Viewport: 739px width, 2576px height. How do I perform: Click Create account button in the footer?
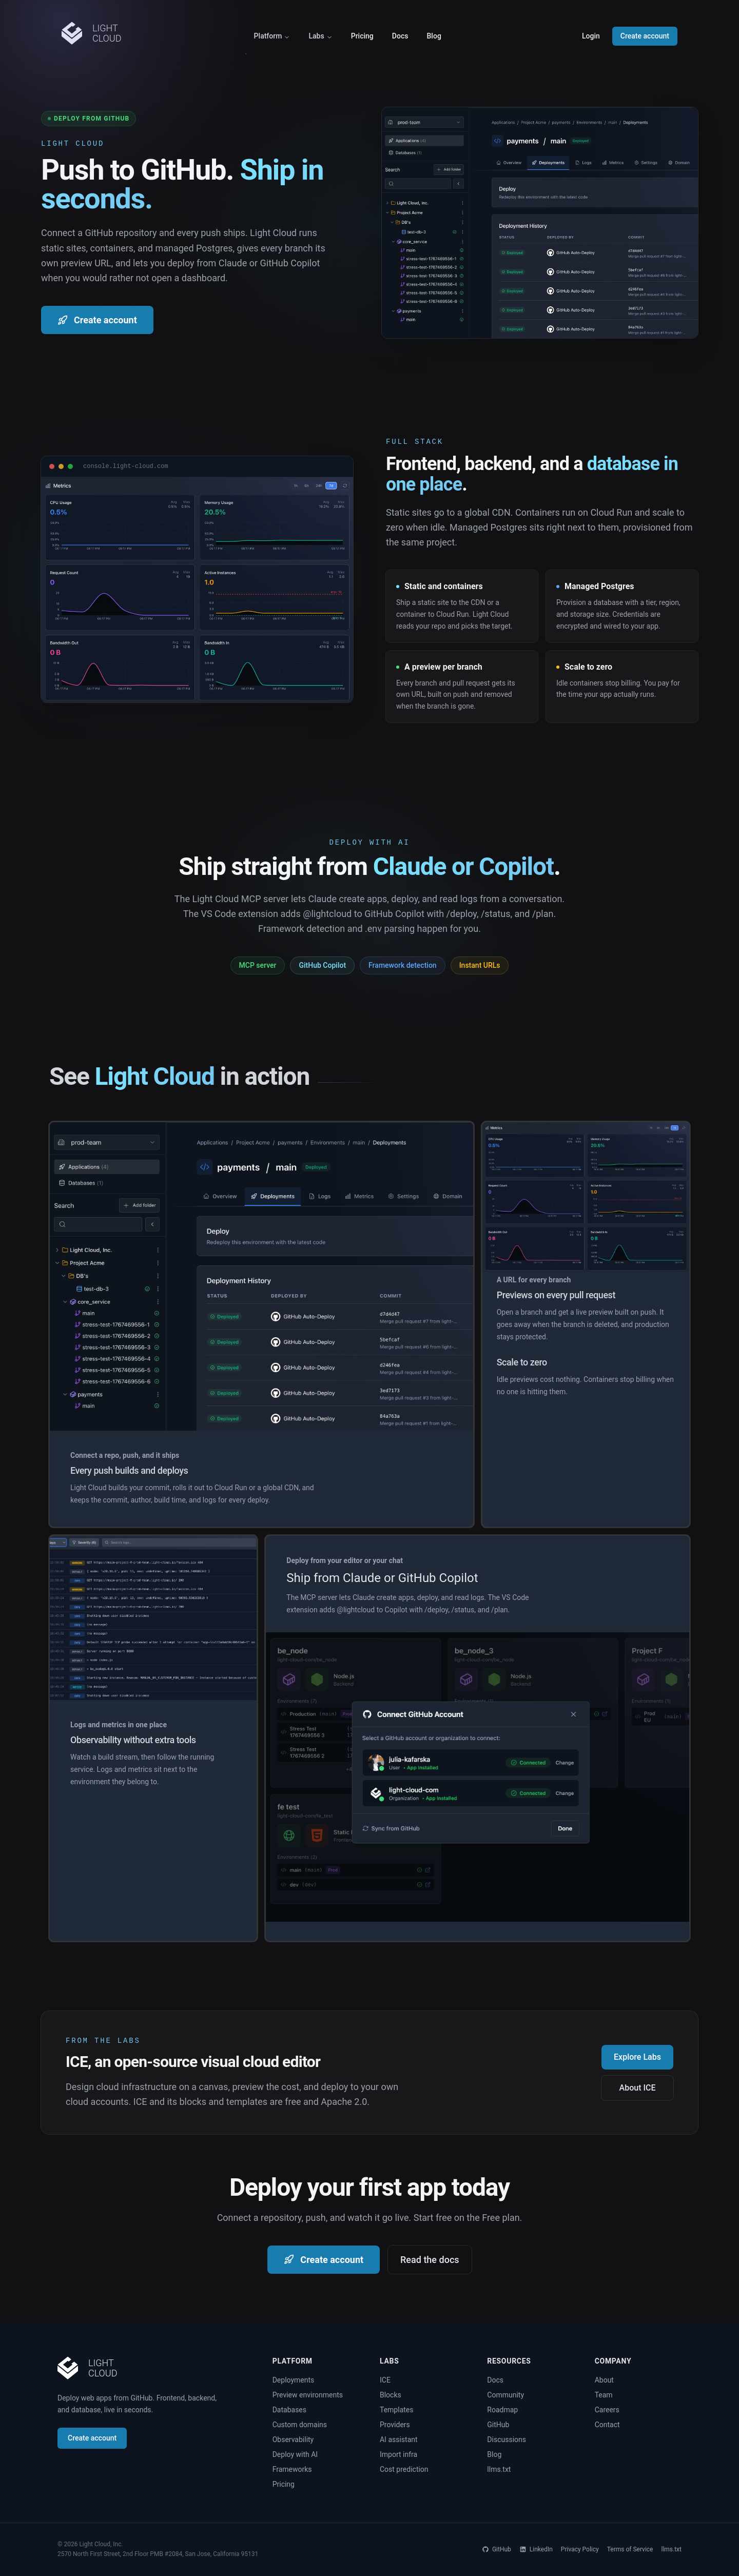coord(92,2438)
